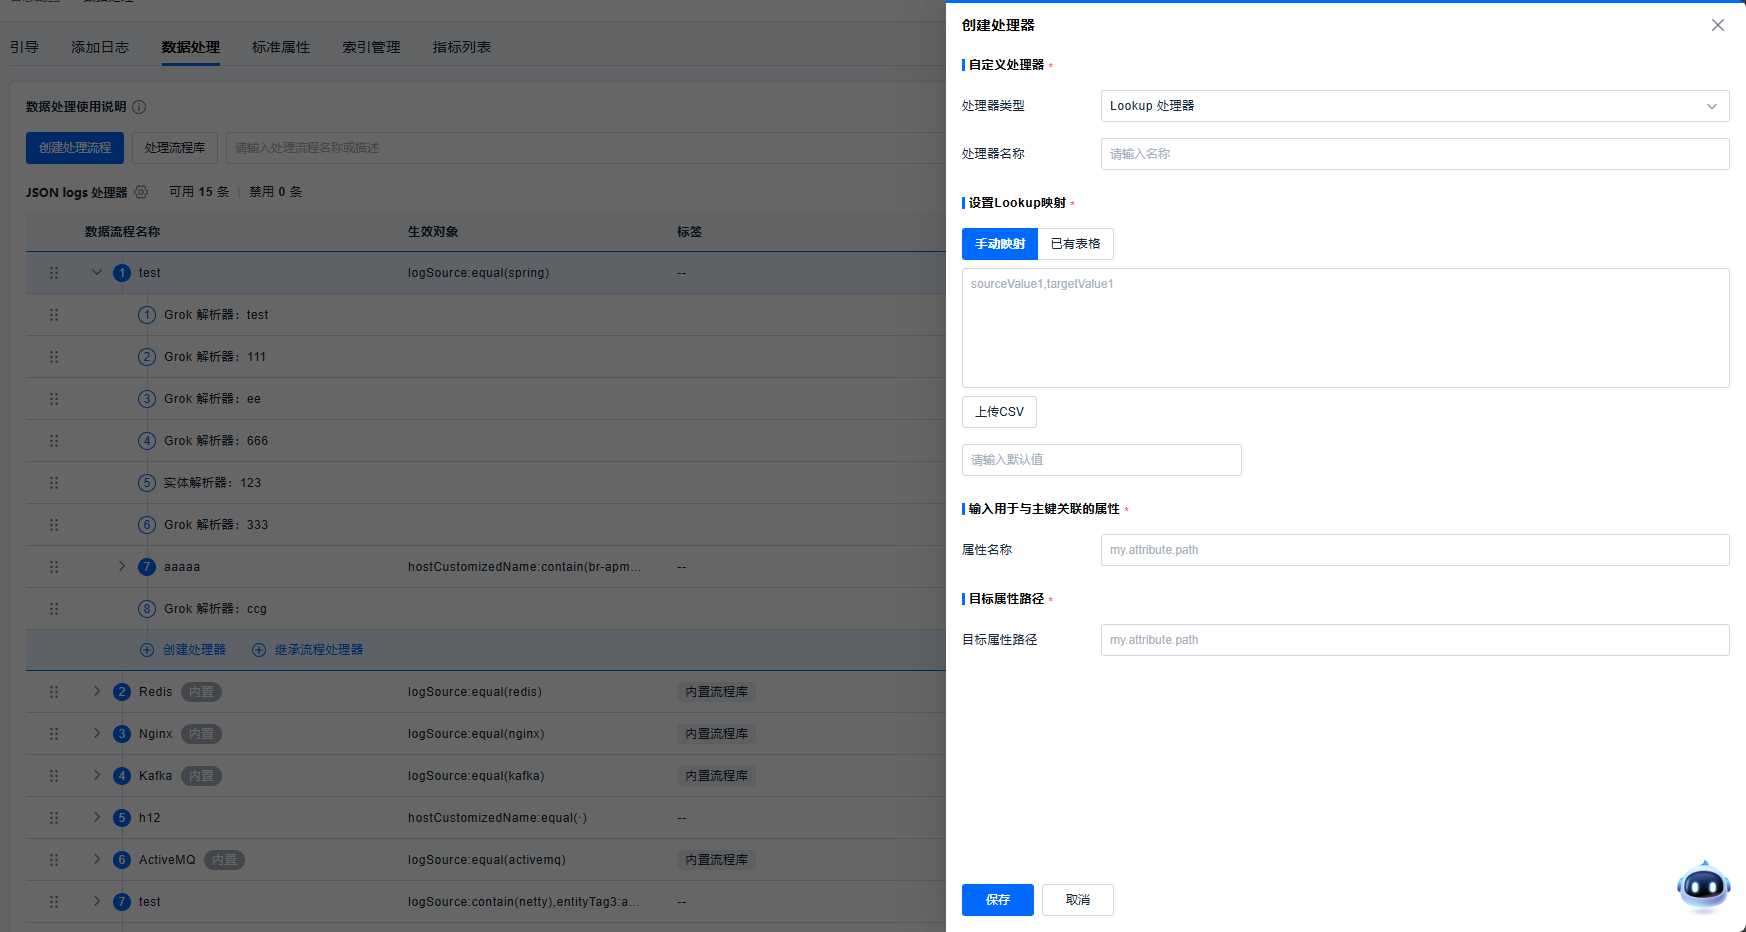Click plus icon for 继承流程处理器

point(259,650)
